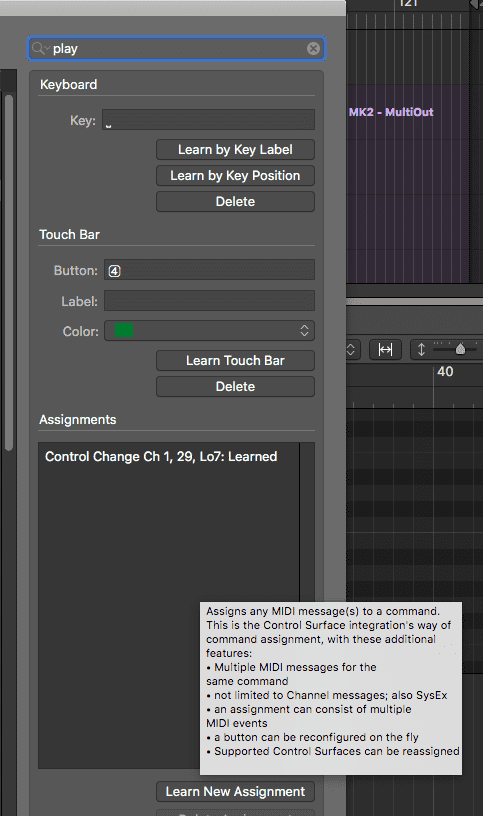Delete the Touch Bar assignment
Viewport: 483px width, 816px height.
click(235, 386)
